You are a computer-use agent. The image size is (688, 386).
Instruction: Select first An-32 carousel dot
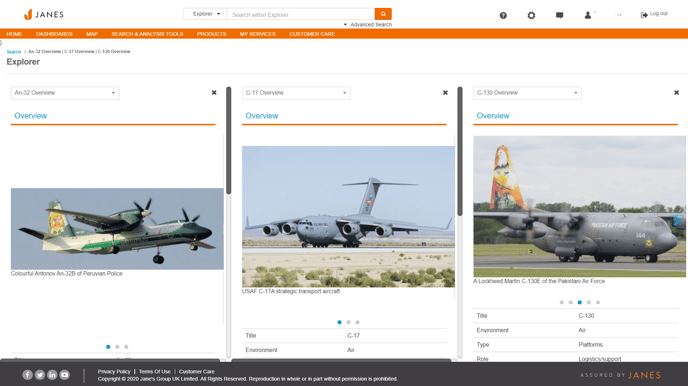(108, 347)
